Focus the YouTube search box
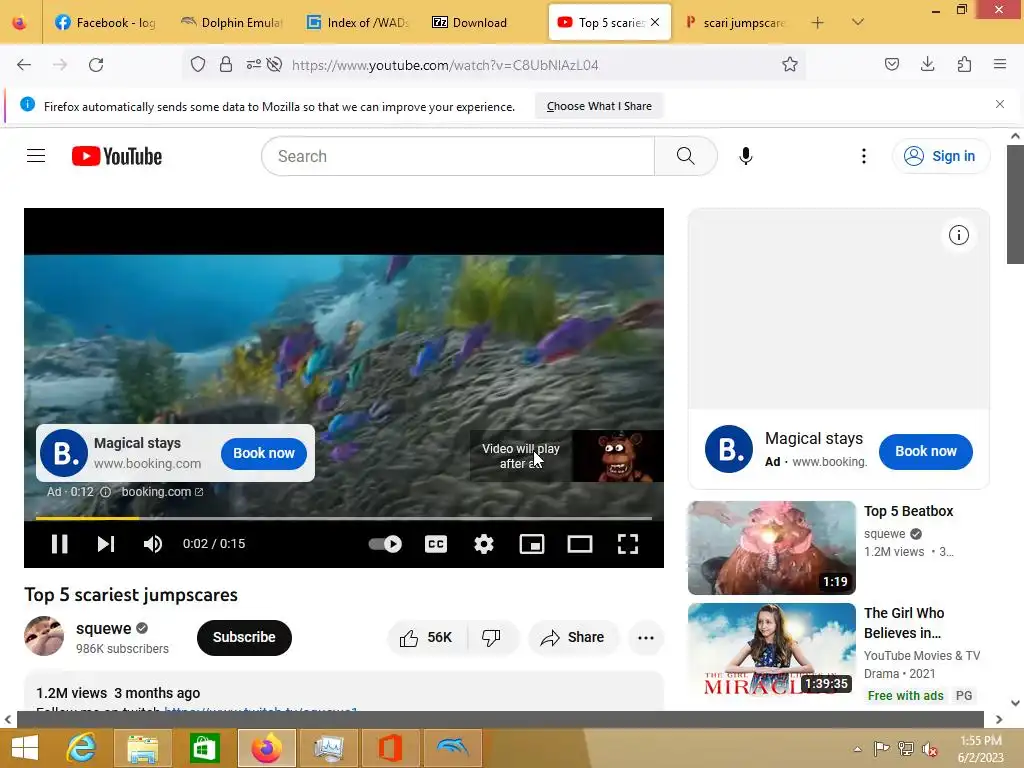This screenshot has width=1024, height=768. click(x=458, y=156)
